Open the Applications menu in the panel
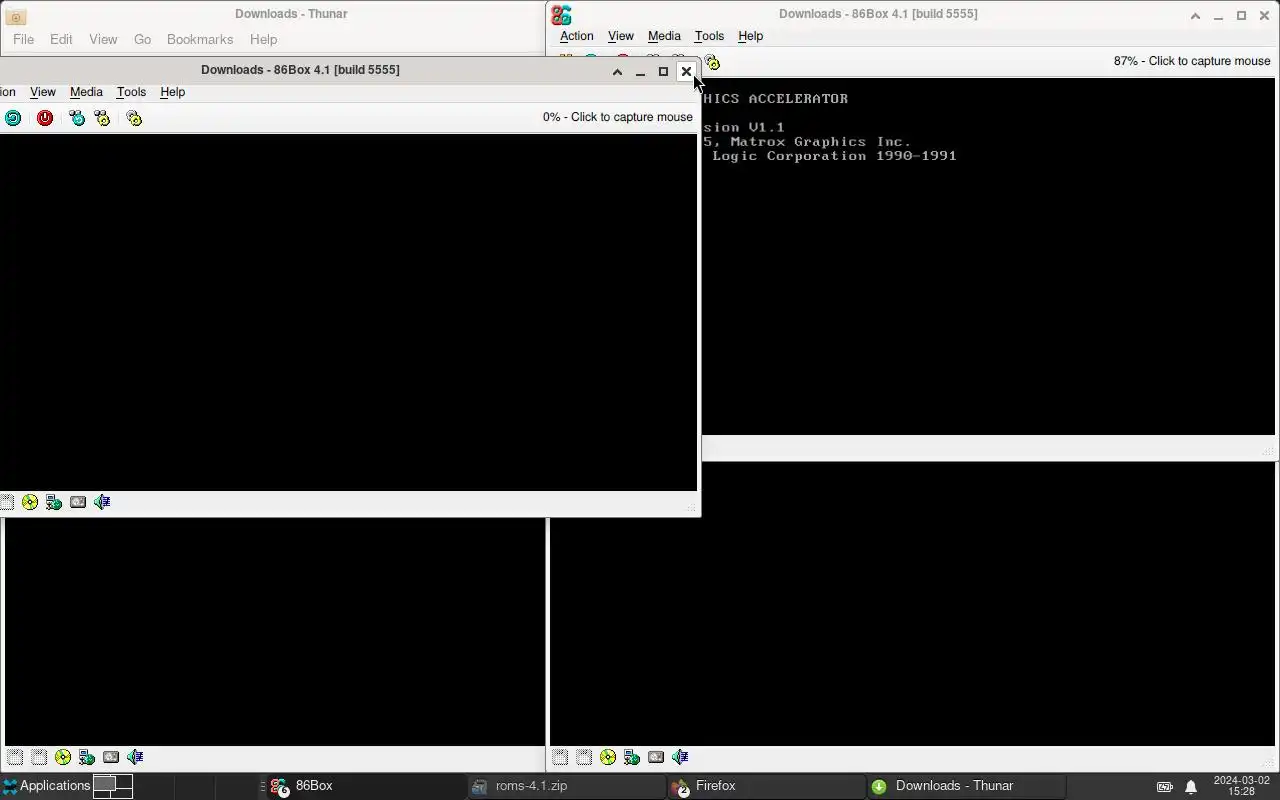Screen dimensions: 1280x800 46,786
